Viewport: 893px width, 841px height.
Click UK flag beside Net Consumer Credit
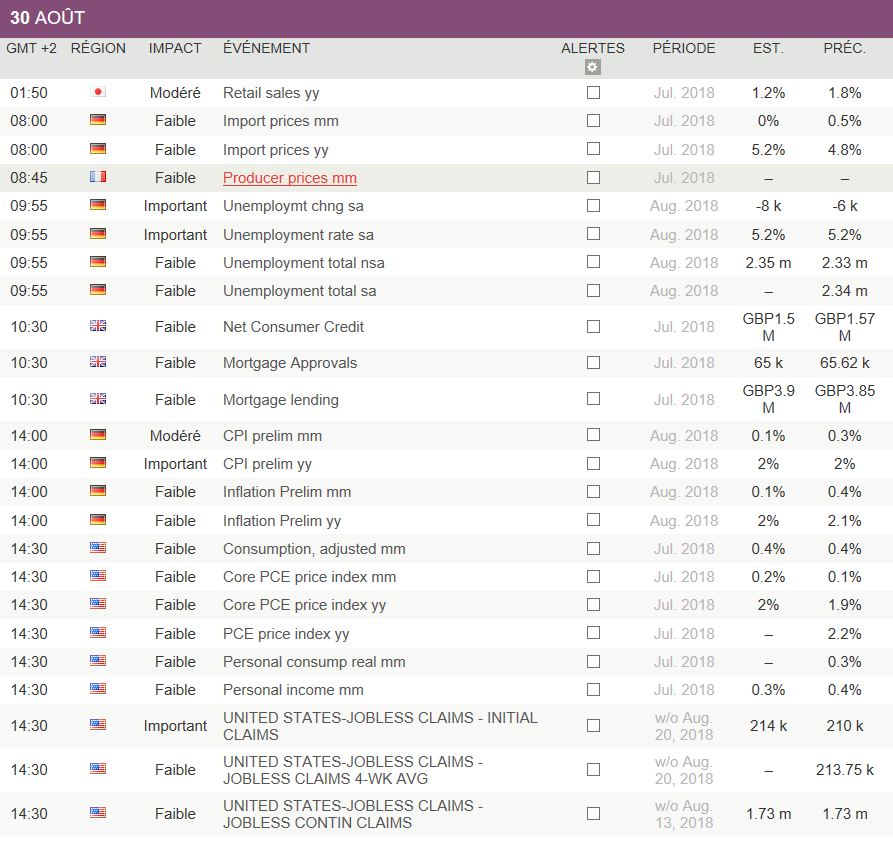pos(98,326)
